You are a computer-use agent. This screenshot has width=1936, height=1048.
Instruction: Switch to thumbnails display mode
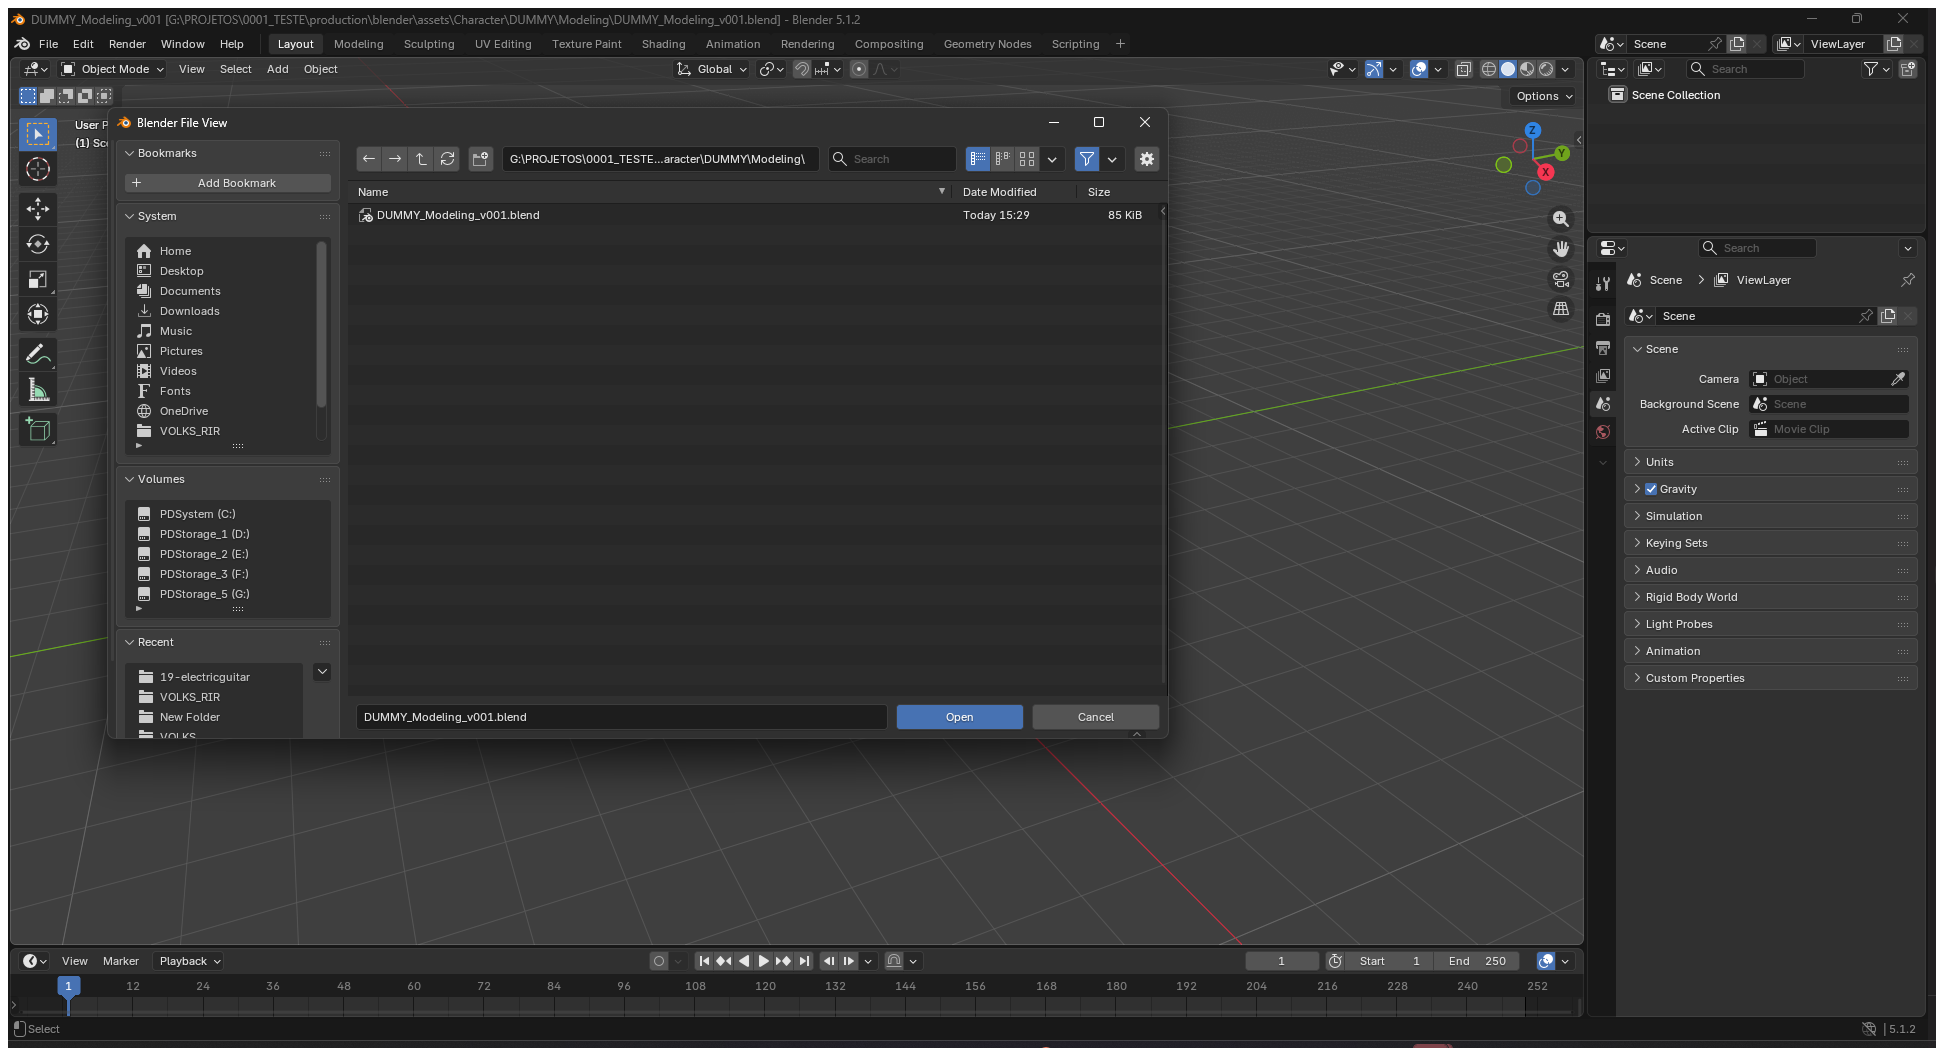coord(1027,159)
